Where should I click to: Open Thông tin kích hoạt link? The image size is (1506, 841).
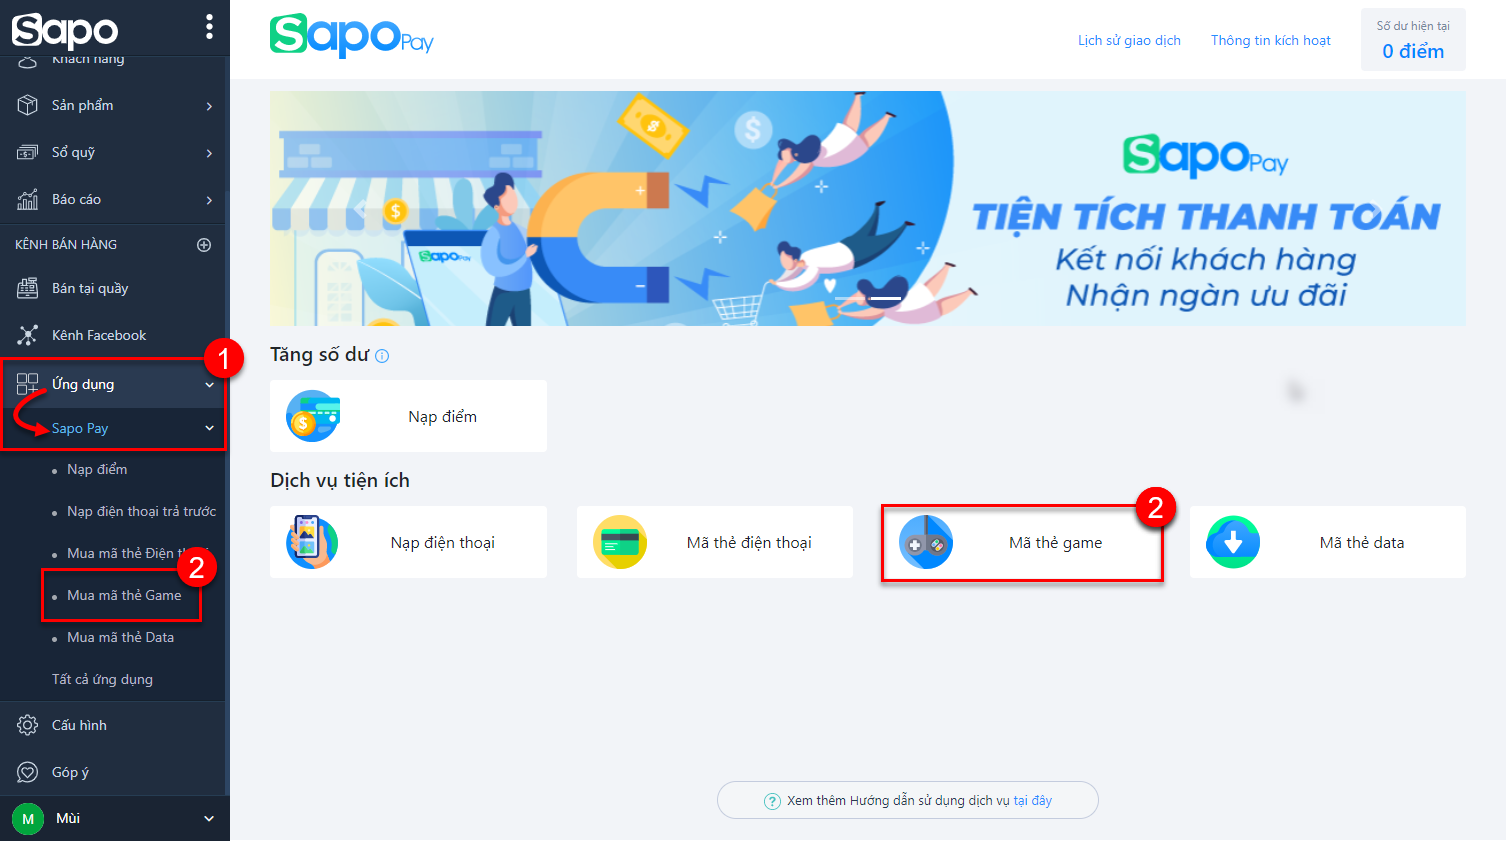tap(1271, 40)
